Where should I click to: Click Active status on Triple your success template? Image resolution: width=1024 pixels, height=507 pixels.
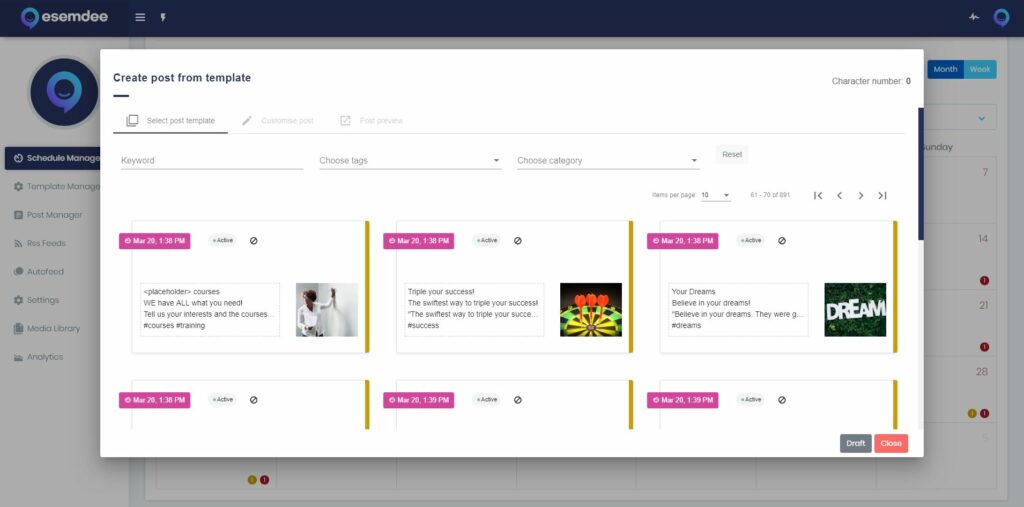[487, 240]
